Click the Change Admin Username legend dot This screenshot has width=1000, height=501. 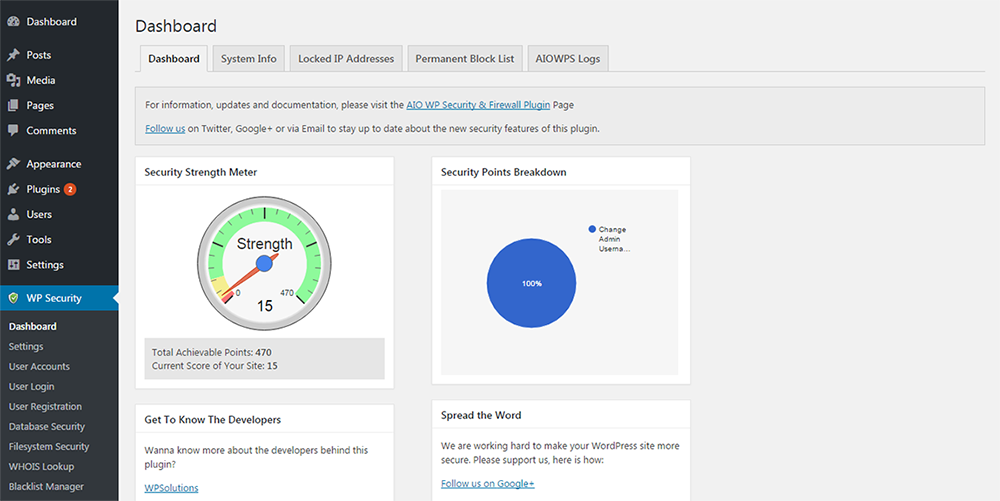pos(592,229)
